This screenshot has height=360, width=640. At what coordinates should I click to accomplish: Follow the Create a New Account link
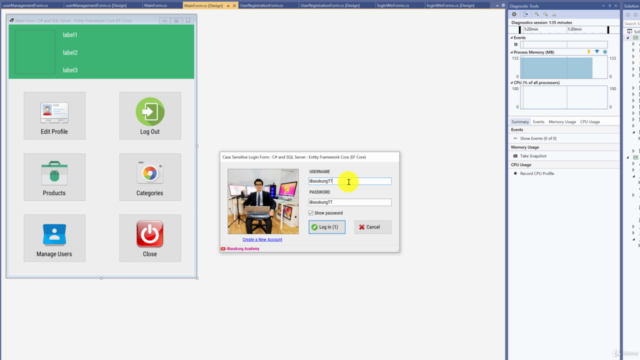pyautogui.click(x=262, y=240)
